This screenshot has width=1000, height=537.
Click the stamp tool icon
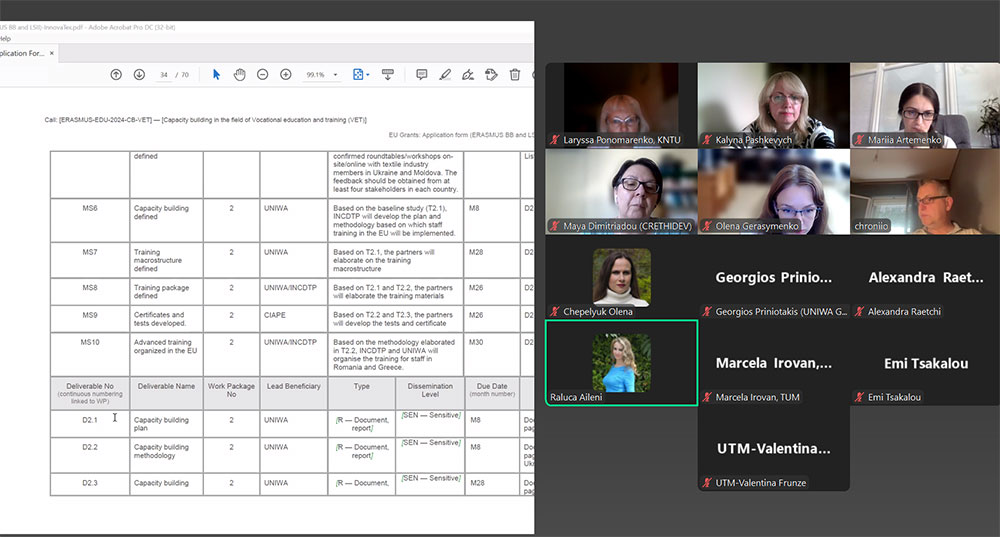[x=491, y=75]
